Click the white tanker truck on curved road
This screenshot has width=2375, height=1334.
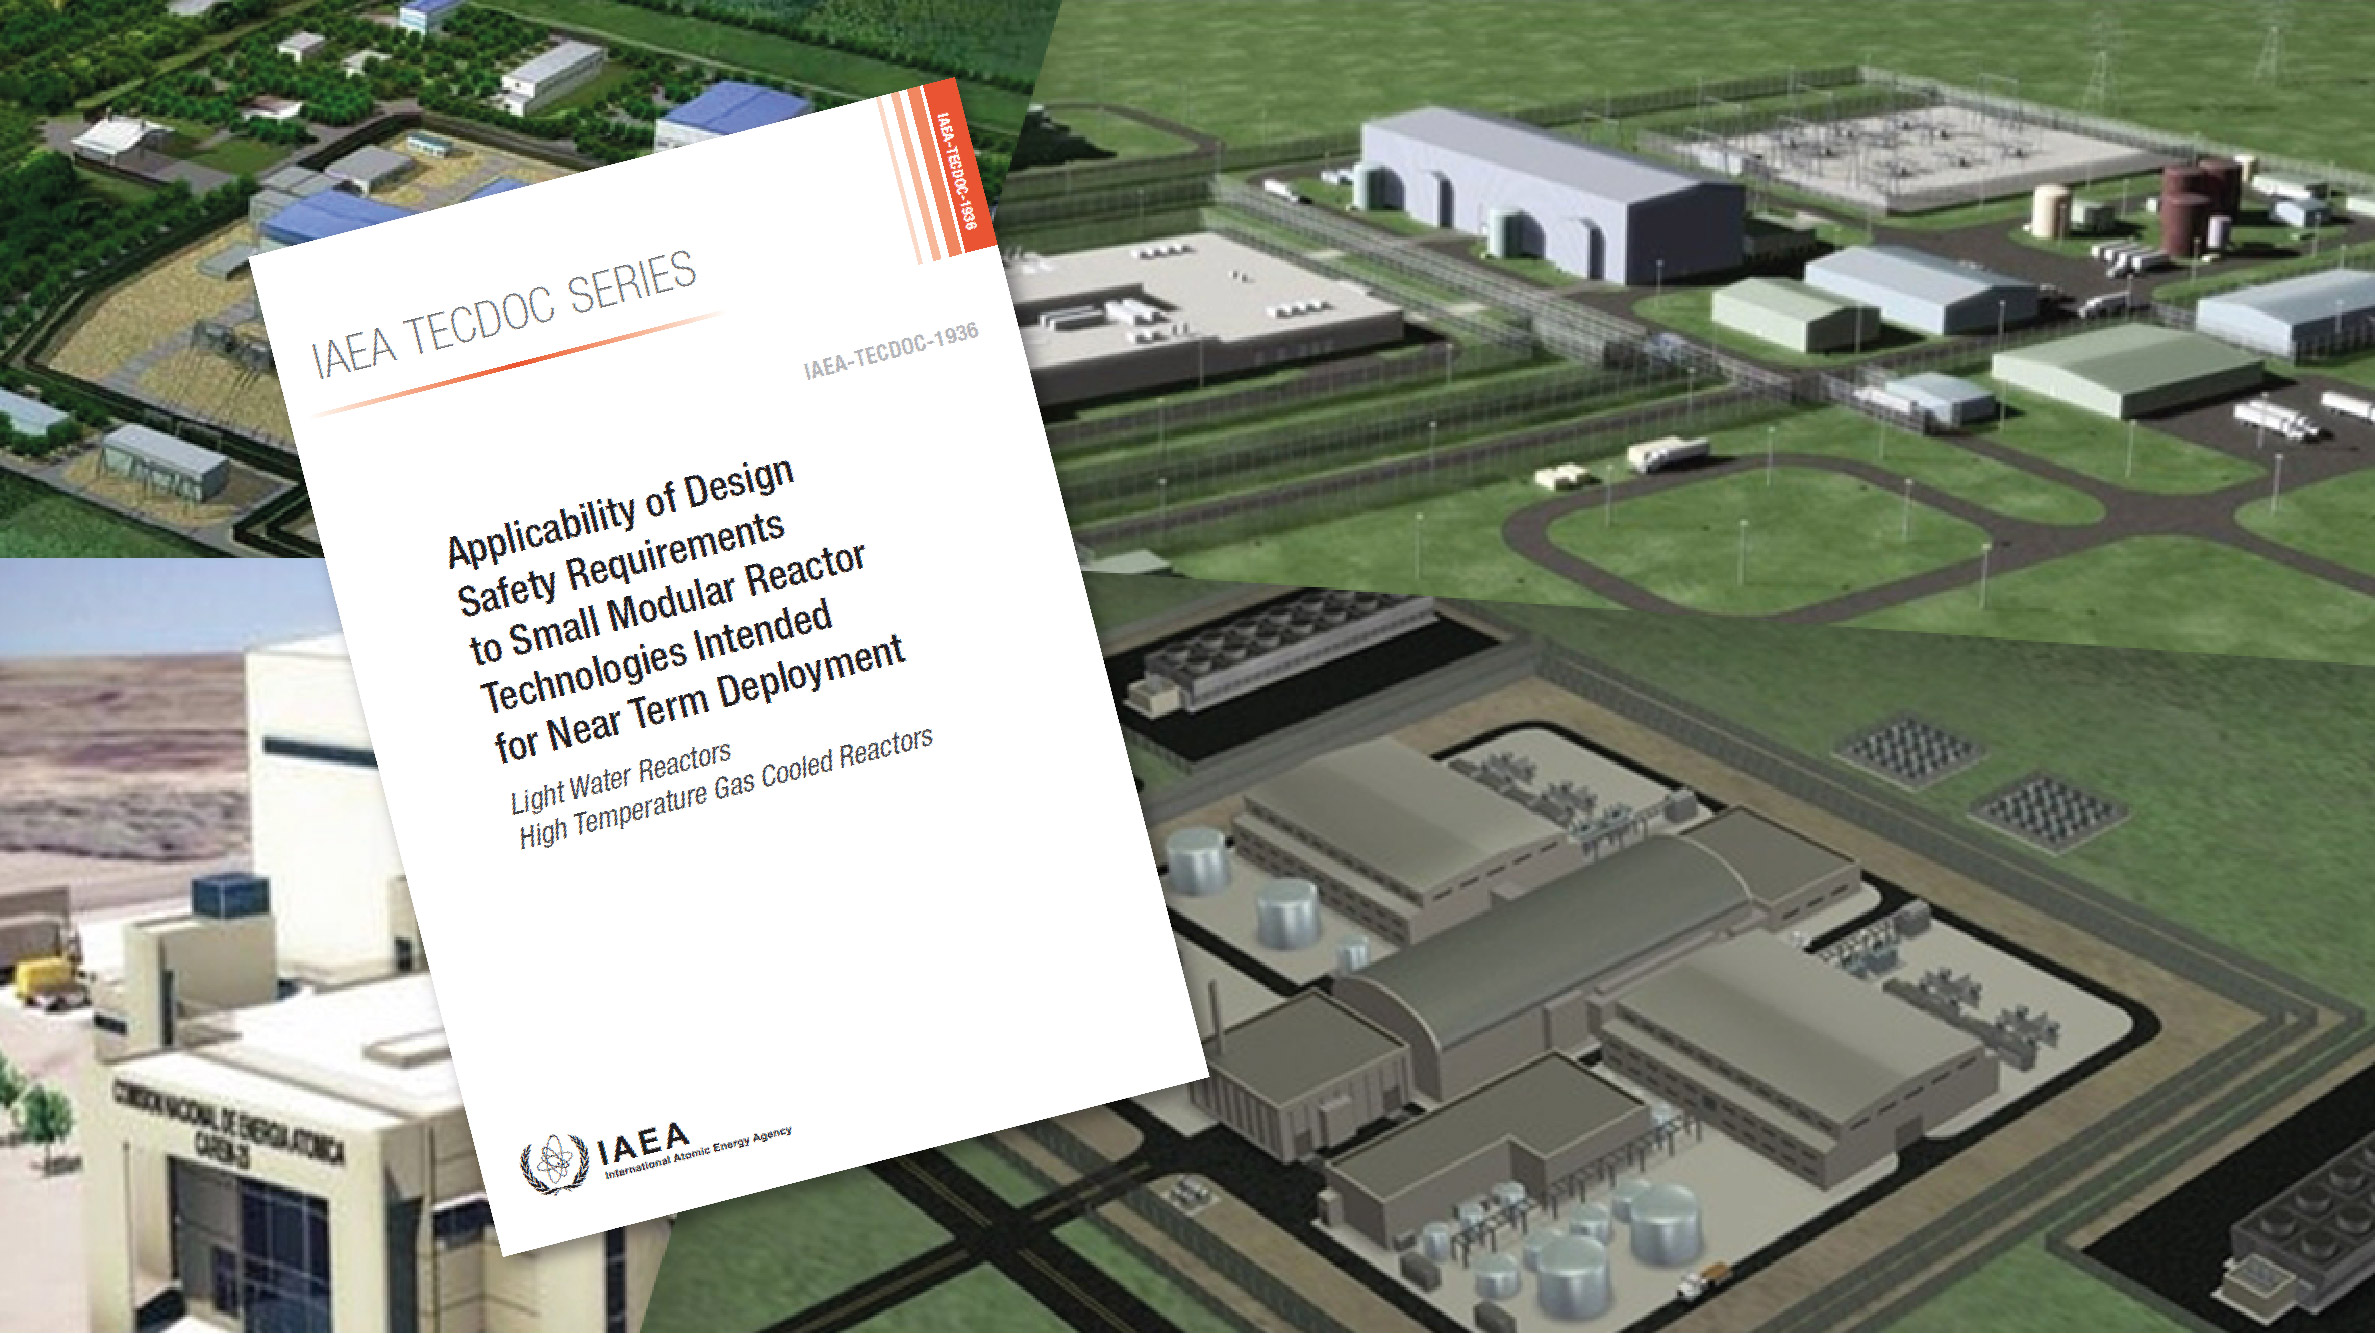pos(1666,454)
